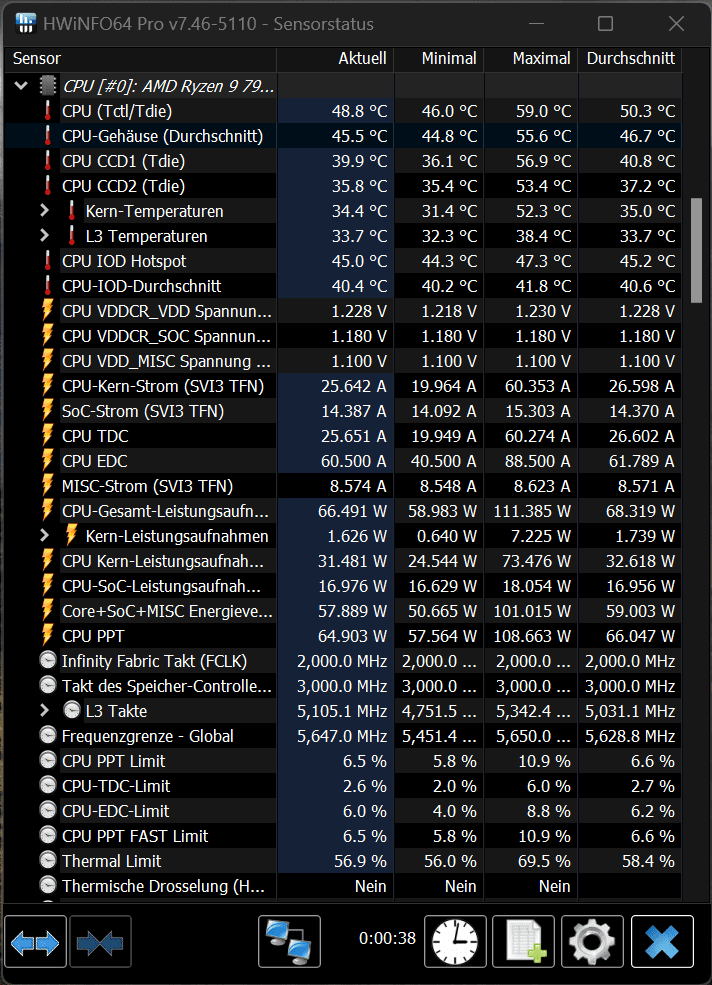Click the 111.385 W maximum power value
Image resolution: width=712 pixels, height=985 pixels.
tap(532, 511)
